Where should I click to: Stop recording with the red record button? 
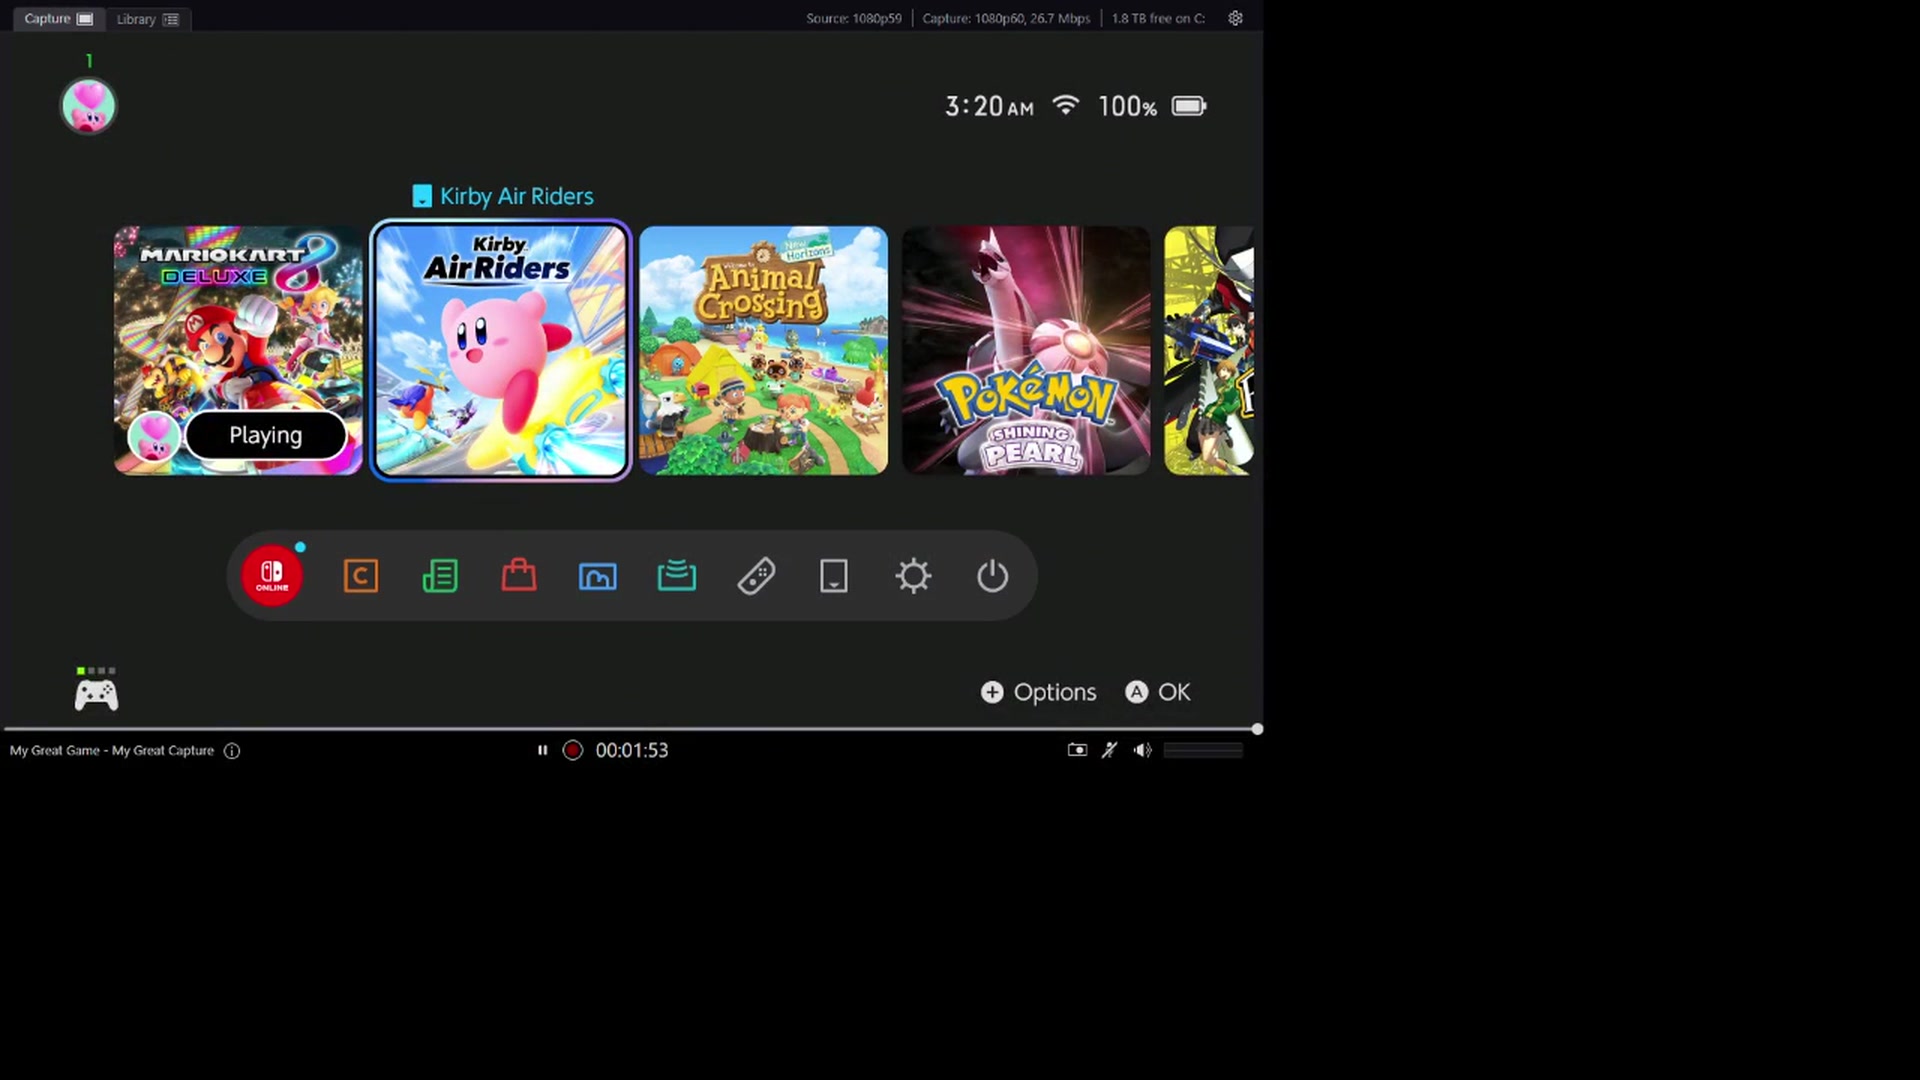point(573,750)
